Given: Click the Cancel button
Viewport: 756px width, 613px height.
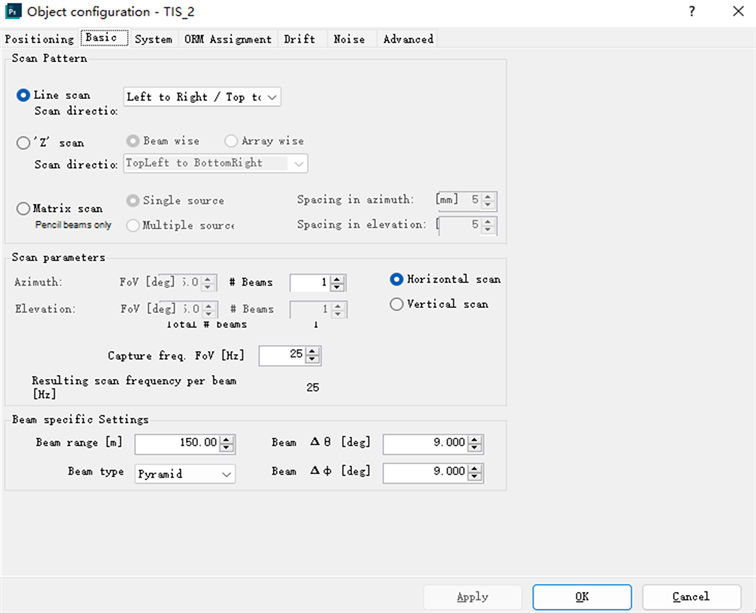Looking at the screenshot, I should pyautogui.click(x=691, y=597).
